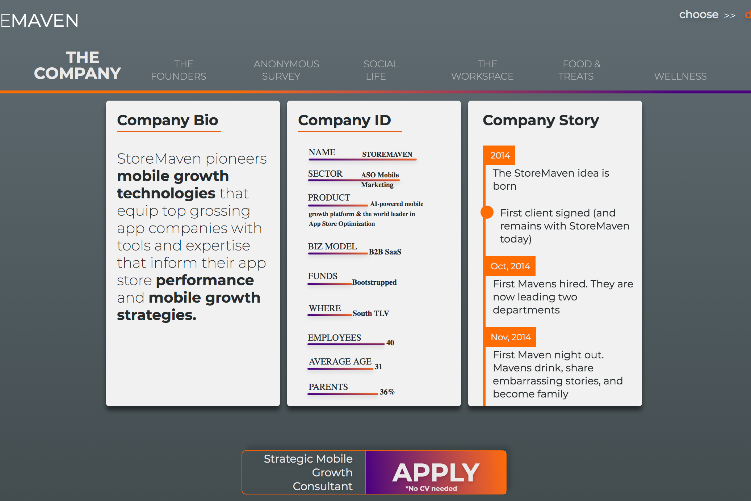
Task: Select the Oct, 2014 timeline label
Action: 510,266
